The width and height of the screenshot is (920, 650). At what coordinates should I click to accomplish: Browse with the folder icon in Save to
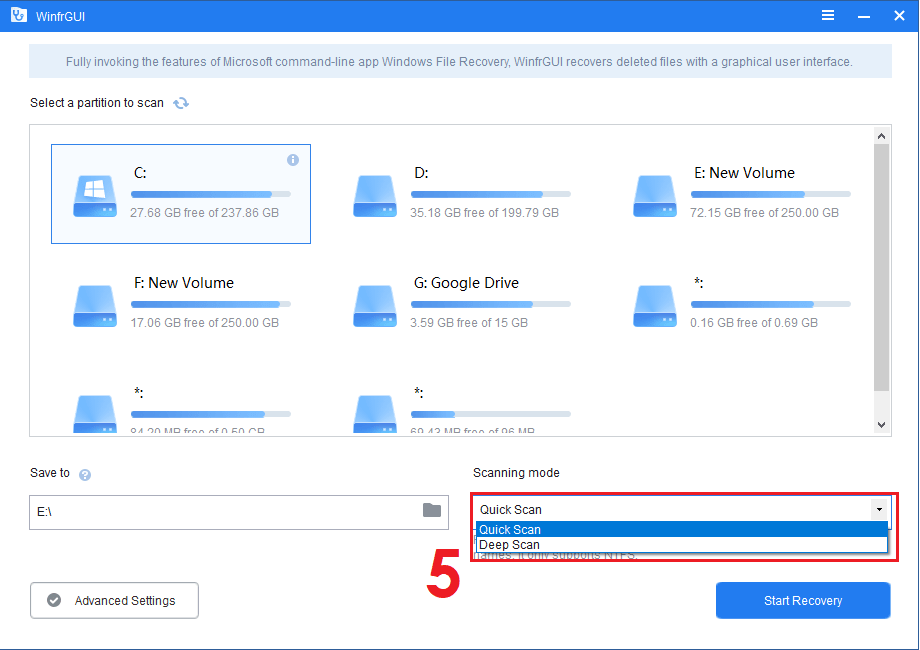click(x=432, y=510)
